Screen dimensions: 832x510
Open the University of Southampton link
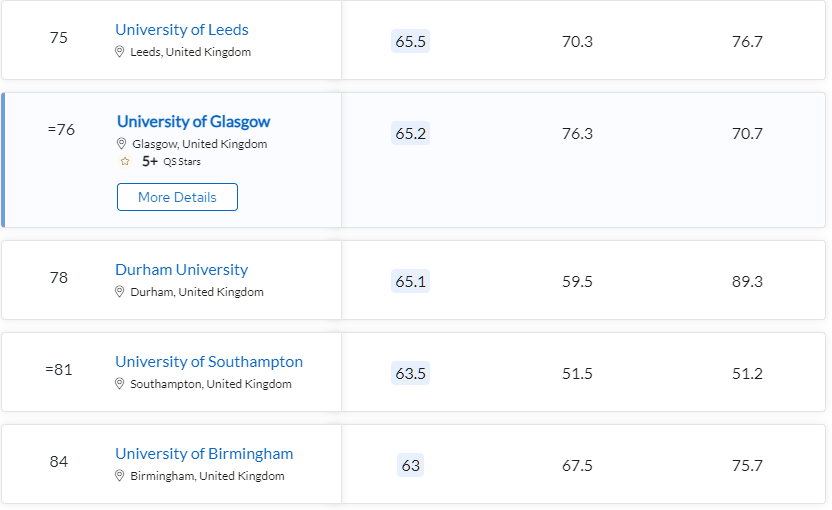tap(209, 362)
